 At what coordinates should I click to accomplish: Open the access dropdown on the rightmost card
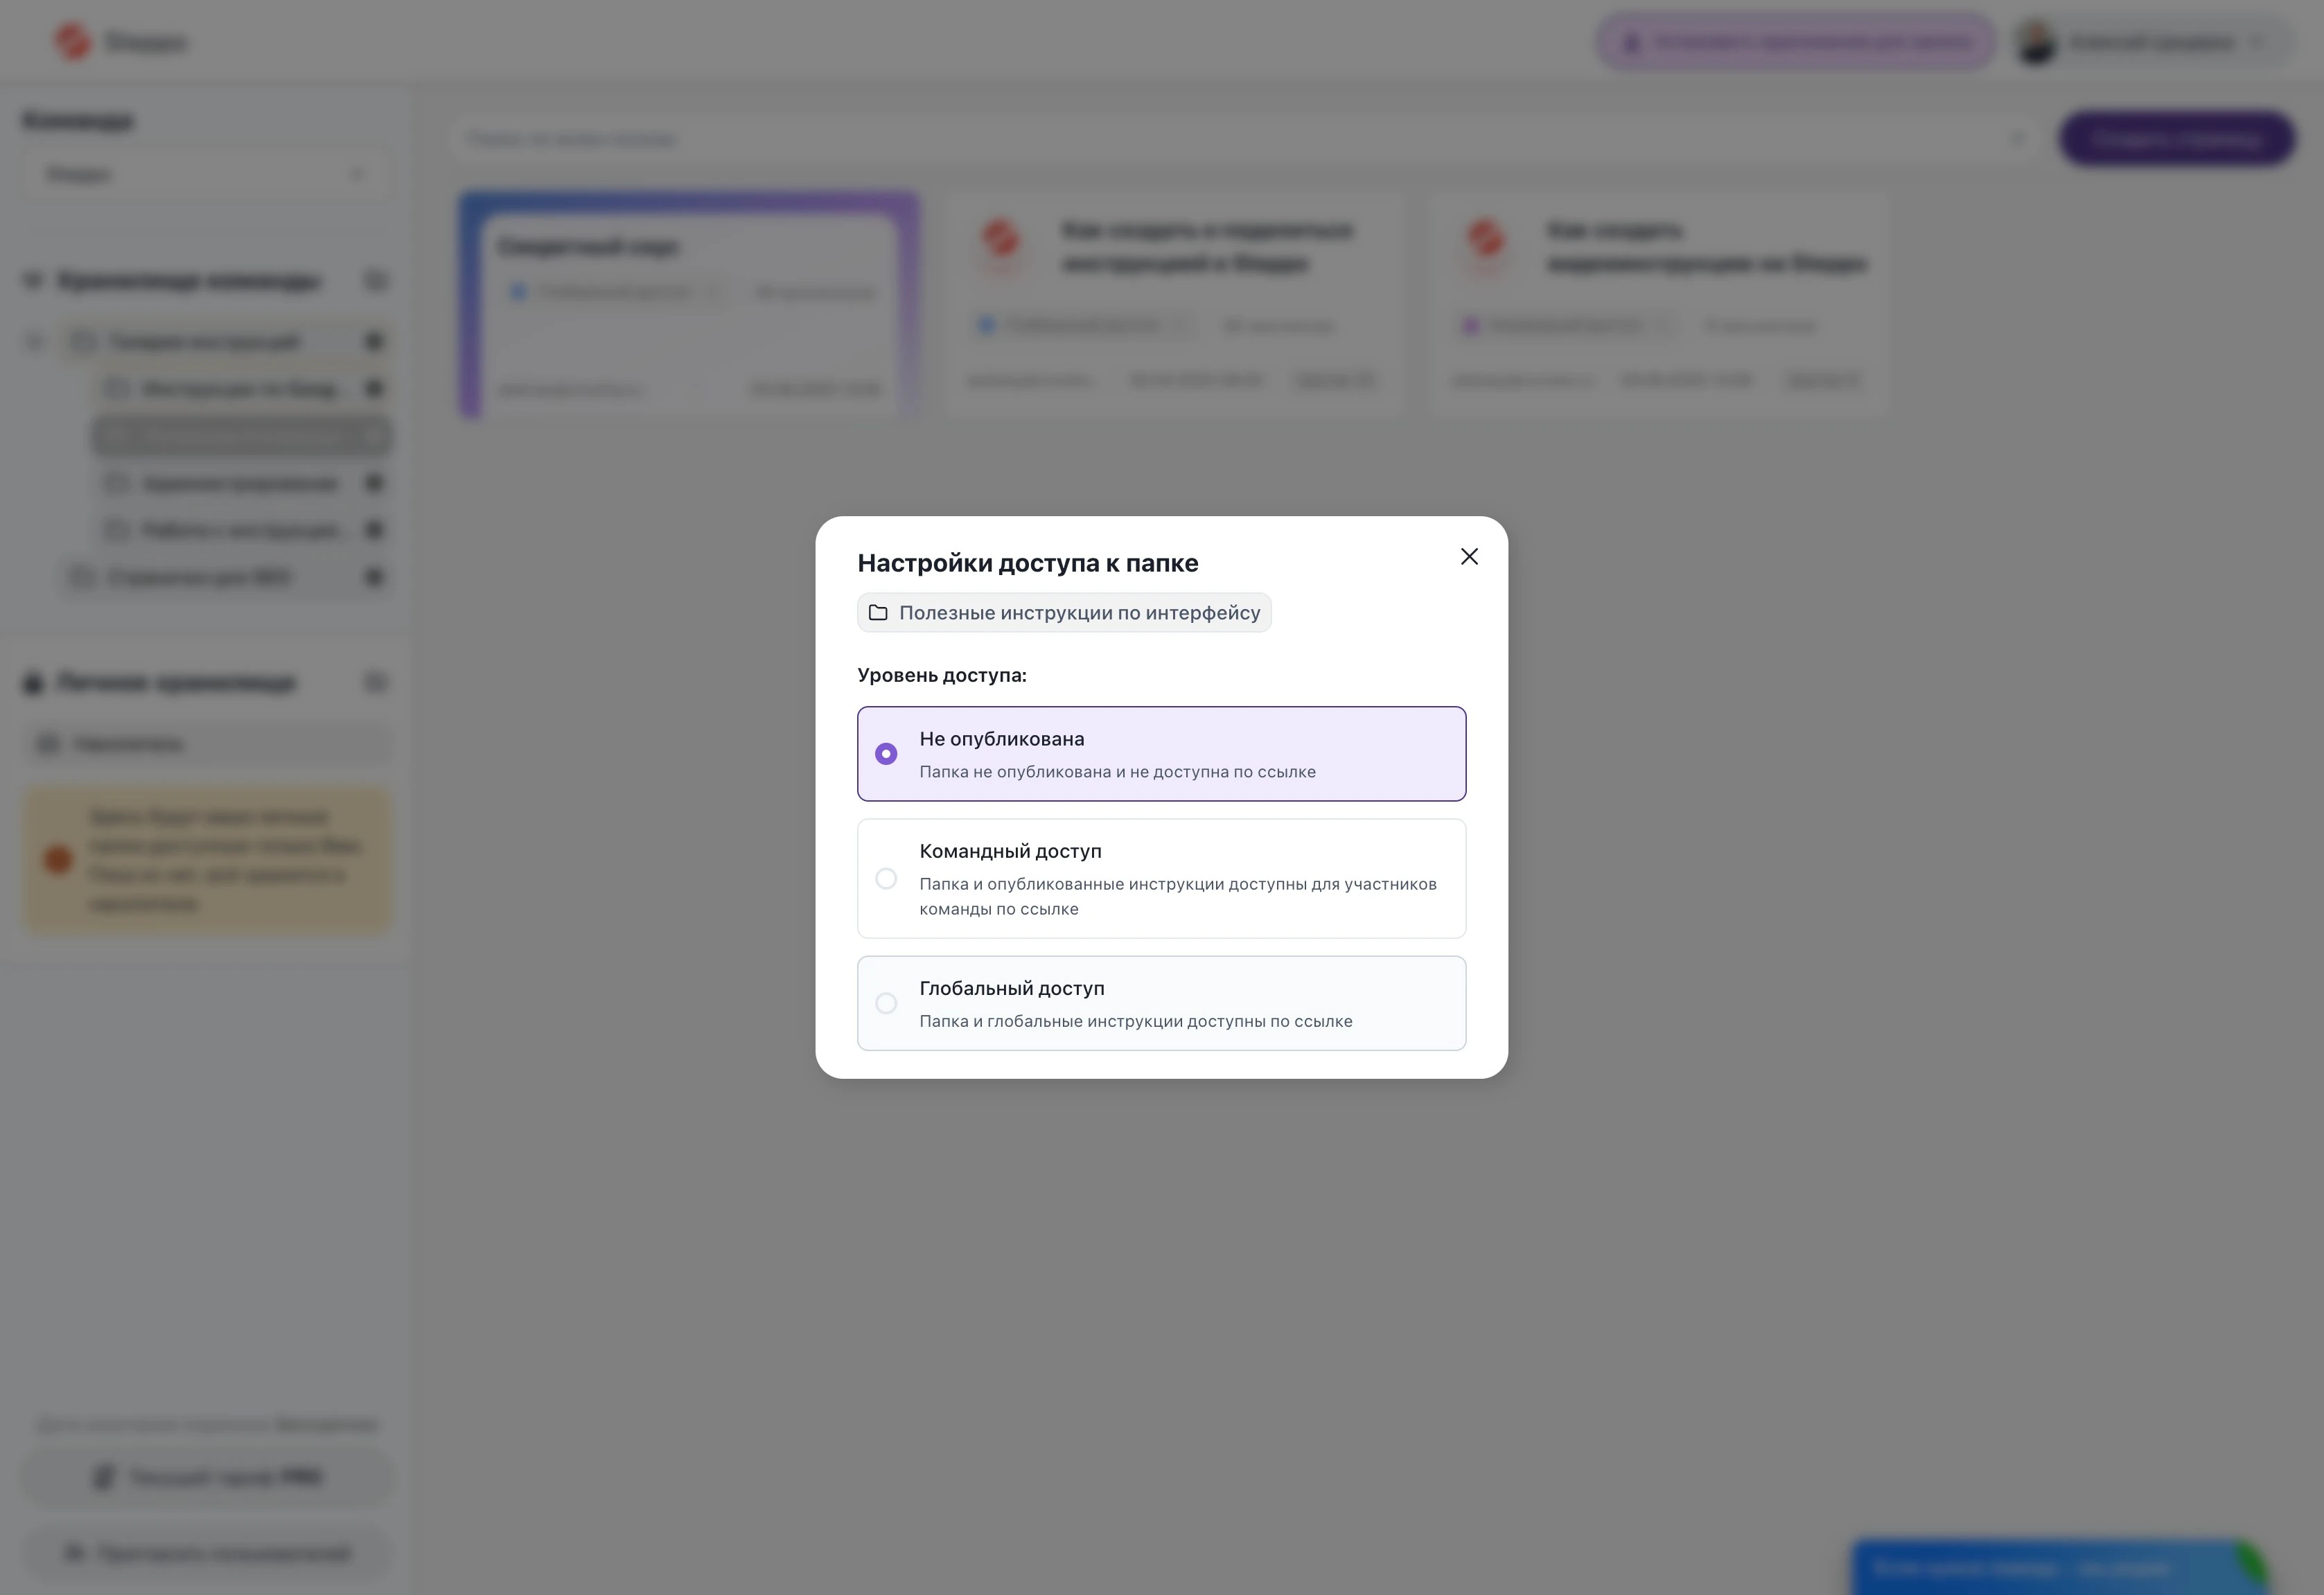1566,325
